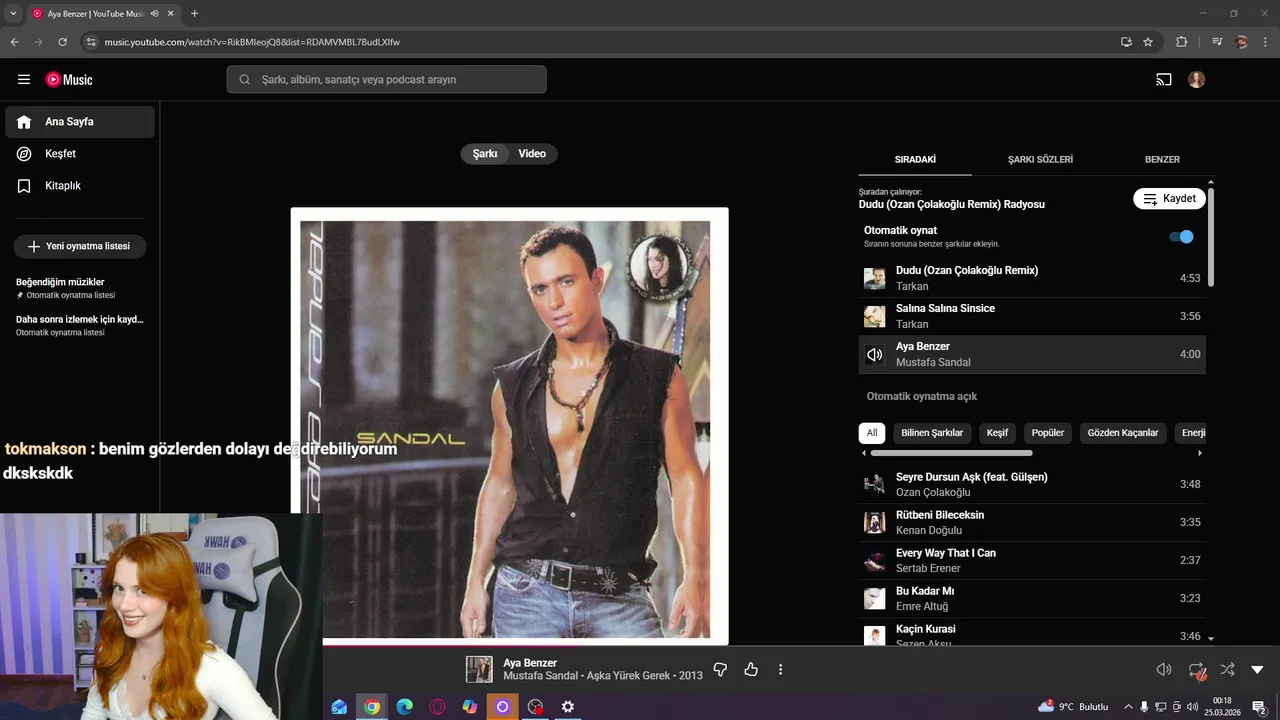The image size is (1280, 720).
Task: Like the song with thumbs up
Action: [x=751, y=670]
